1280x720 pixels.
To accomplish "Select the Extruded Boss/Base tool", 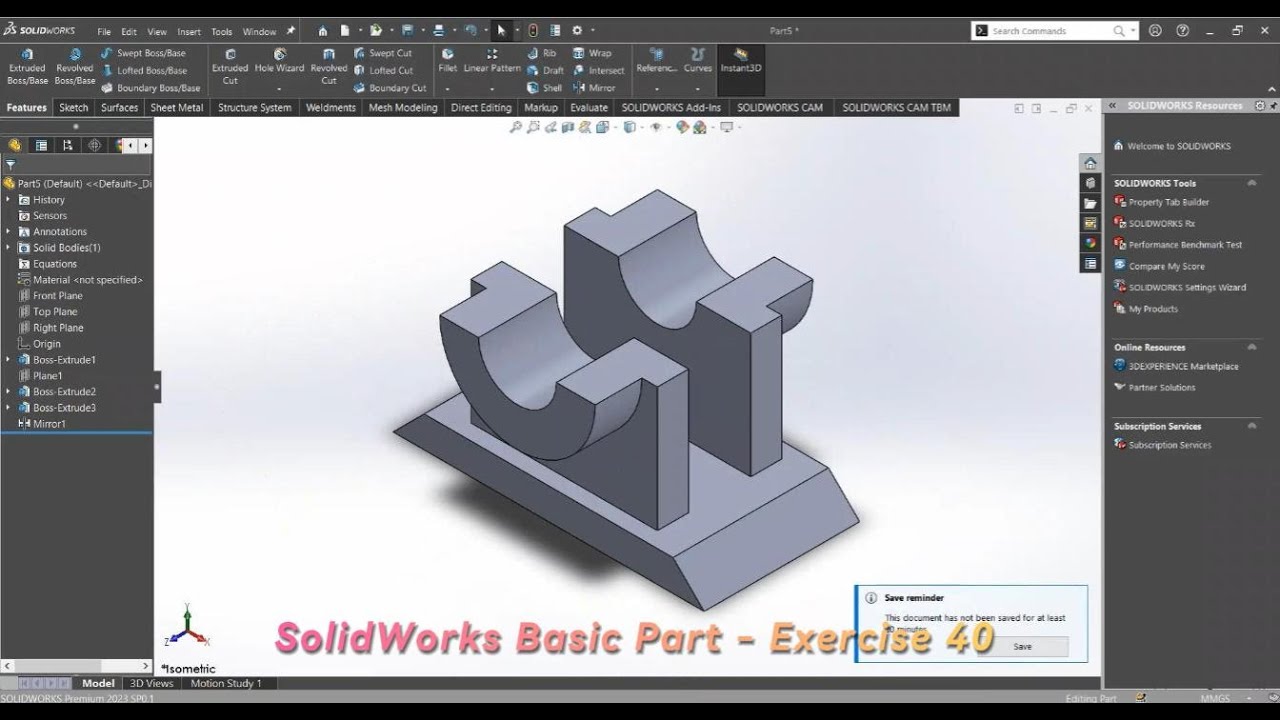I will click(x=27, y=67).
